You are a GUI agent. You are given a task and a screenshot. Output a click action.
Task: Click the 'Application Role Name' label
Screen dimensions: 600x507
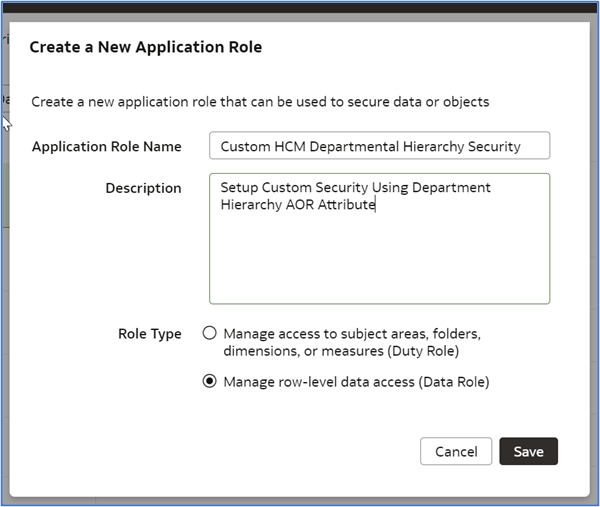(107, 146)
